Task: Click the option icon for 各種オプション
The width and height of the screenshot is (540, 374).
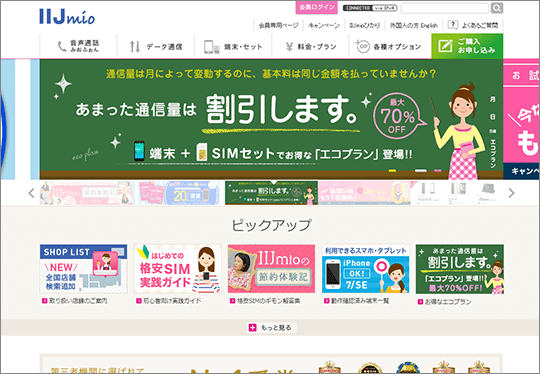Action: coord(362,46)
